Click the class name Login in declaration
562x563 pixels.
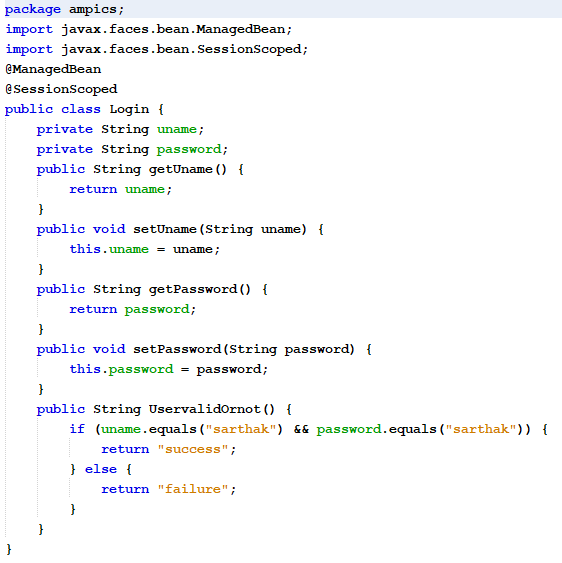point(129,109)
